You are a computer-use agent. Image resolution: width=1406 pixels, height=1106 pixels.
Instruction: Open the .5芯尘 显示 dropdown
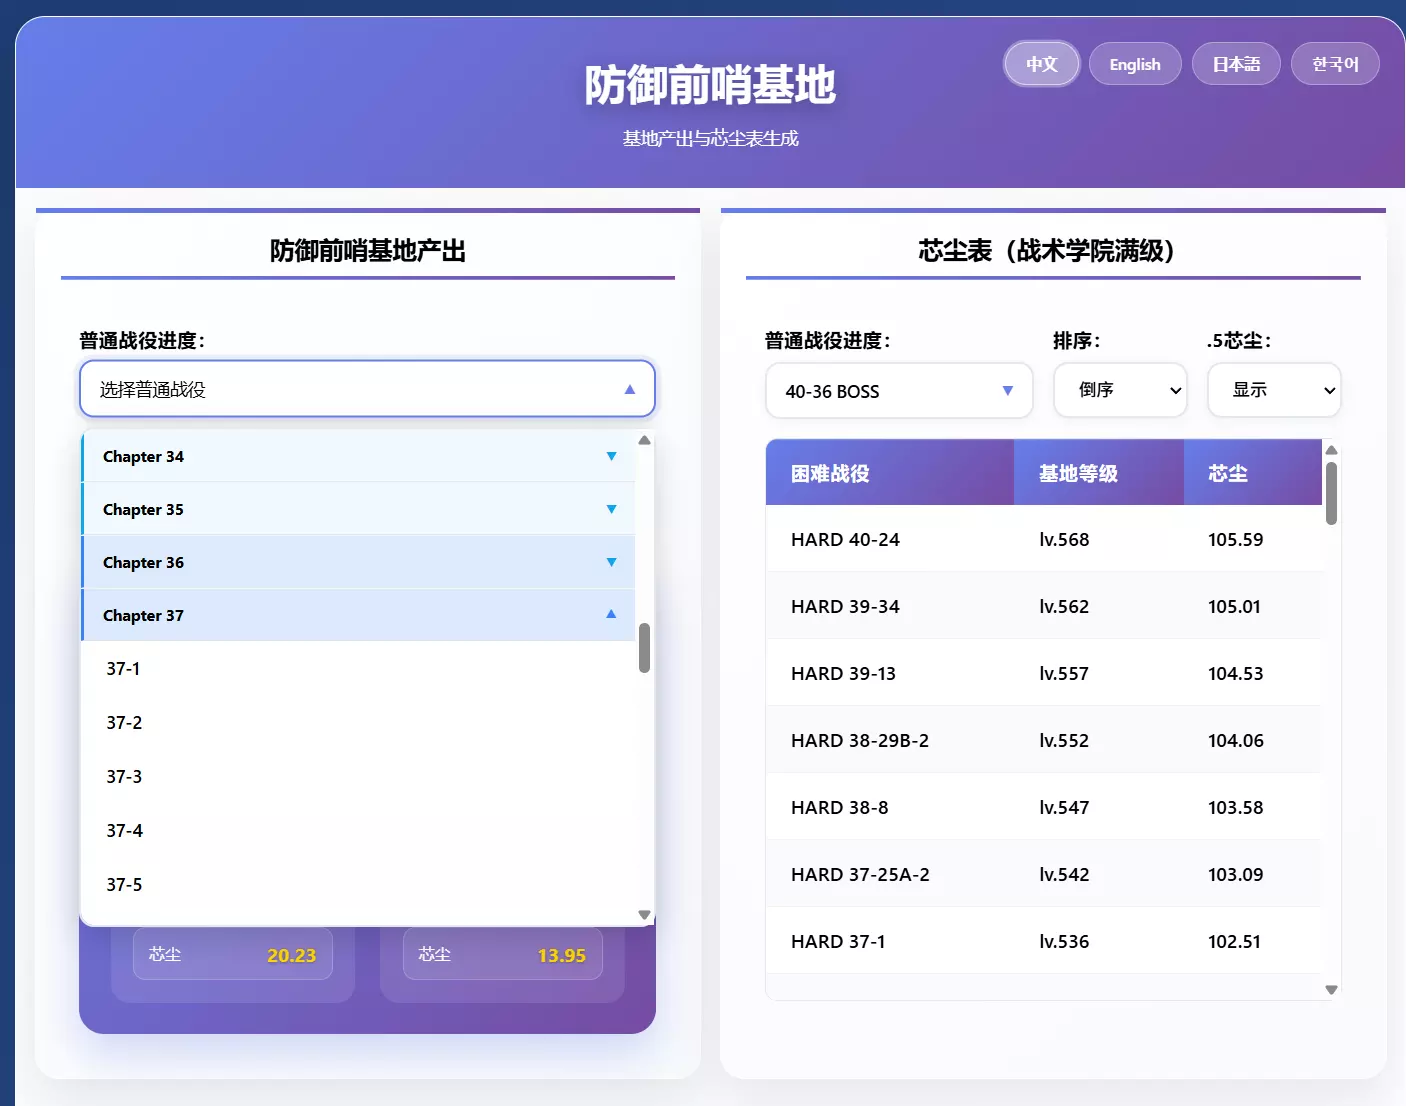pos(1273,390)
